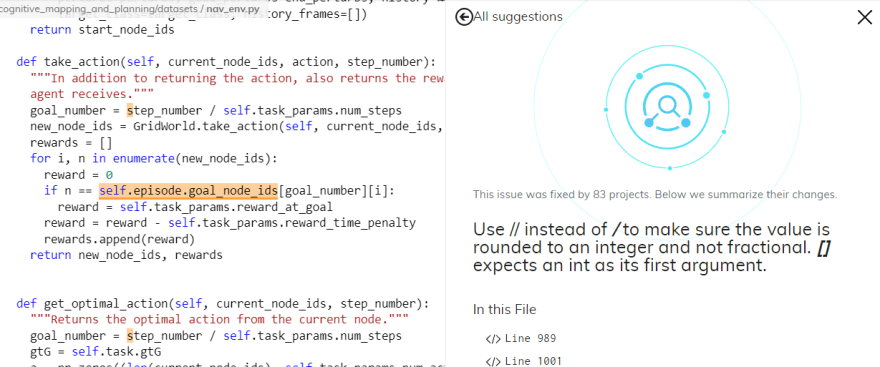
Task: Click the highlighted self.episode.goal_node_ids expression
Action: click(188, 191)
